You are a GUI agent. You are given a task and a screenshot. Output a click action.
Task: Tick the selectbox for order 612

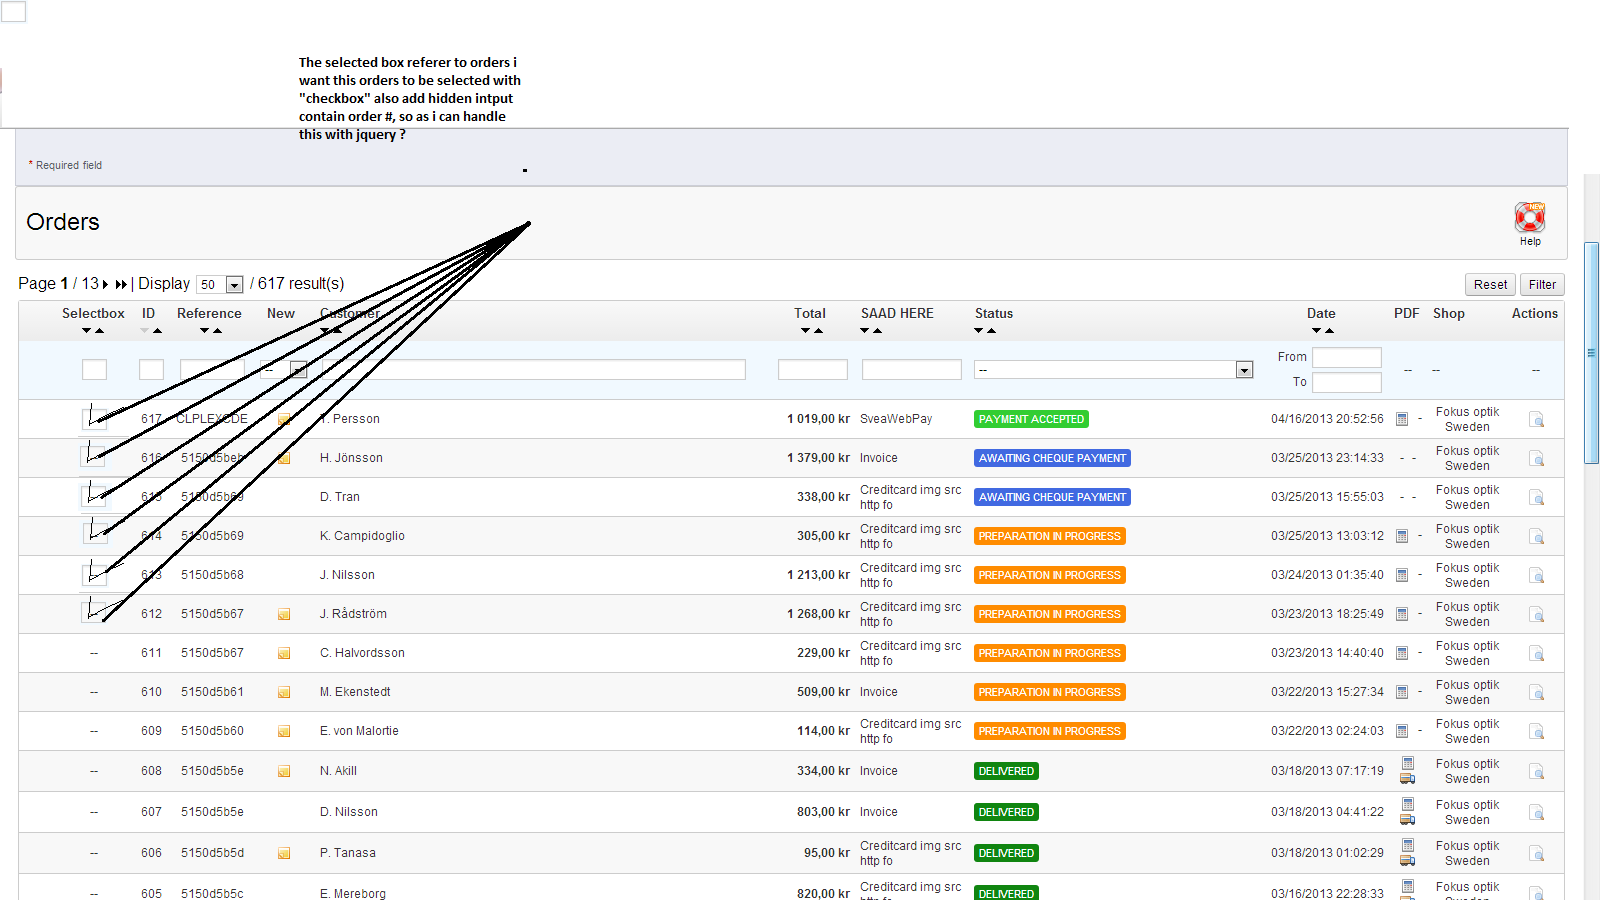click(94, 611)
